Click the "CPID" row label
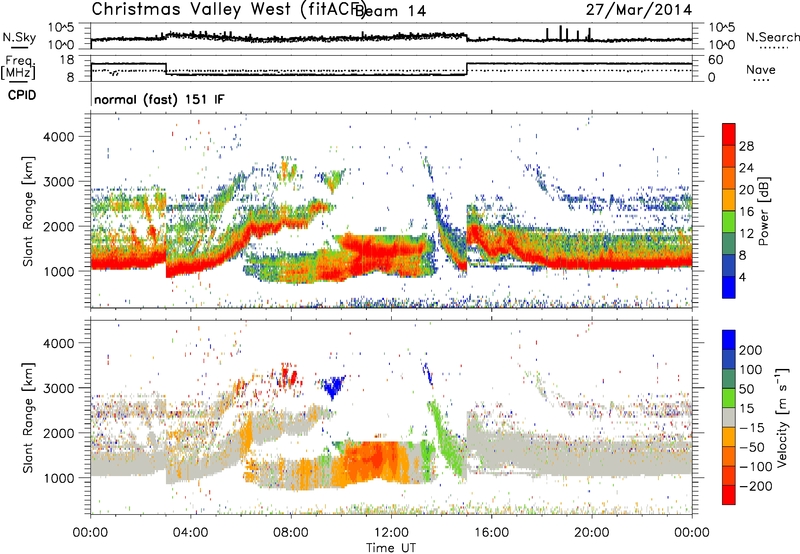 click(x=22, y=95)
